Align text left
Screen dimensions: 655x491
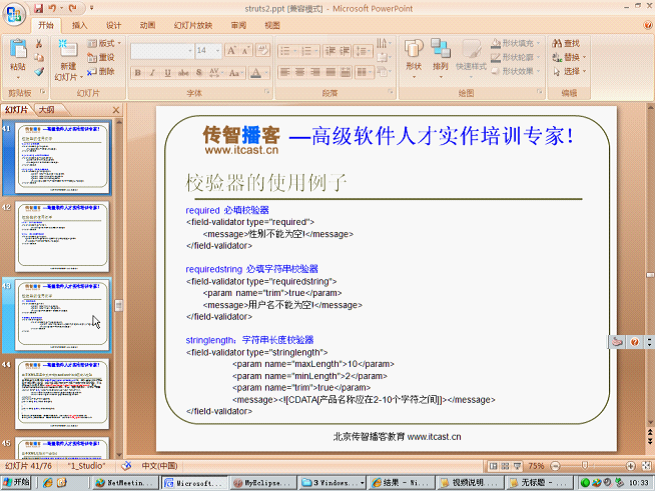(x=285, y=73)
